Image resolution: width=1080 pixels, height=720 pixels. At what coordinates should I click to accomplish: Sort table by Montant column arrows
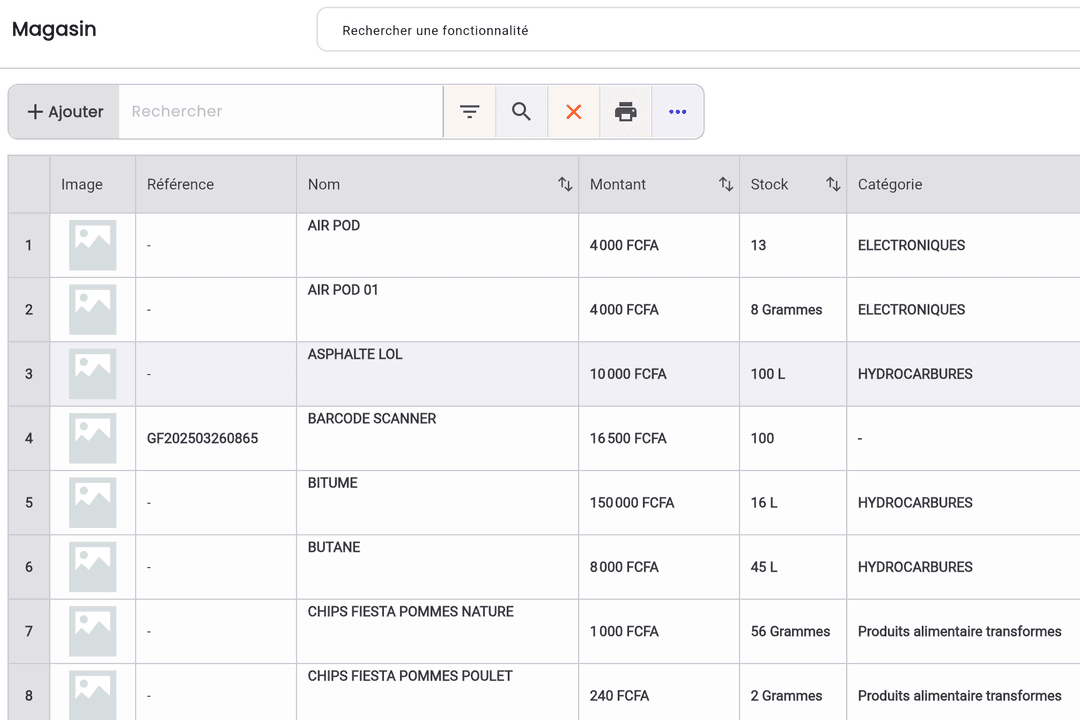pos(726,185)
